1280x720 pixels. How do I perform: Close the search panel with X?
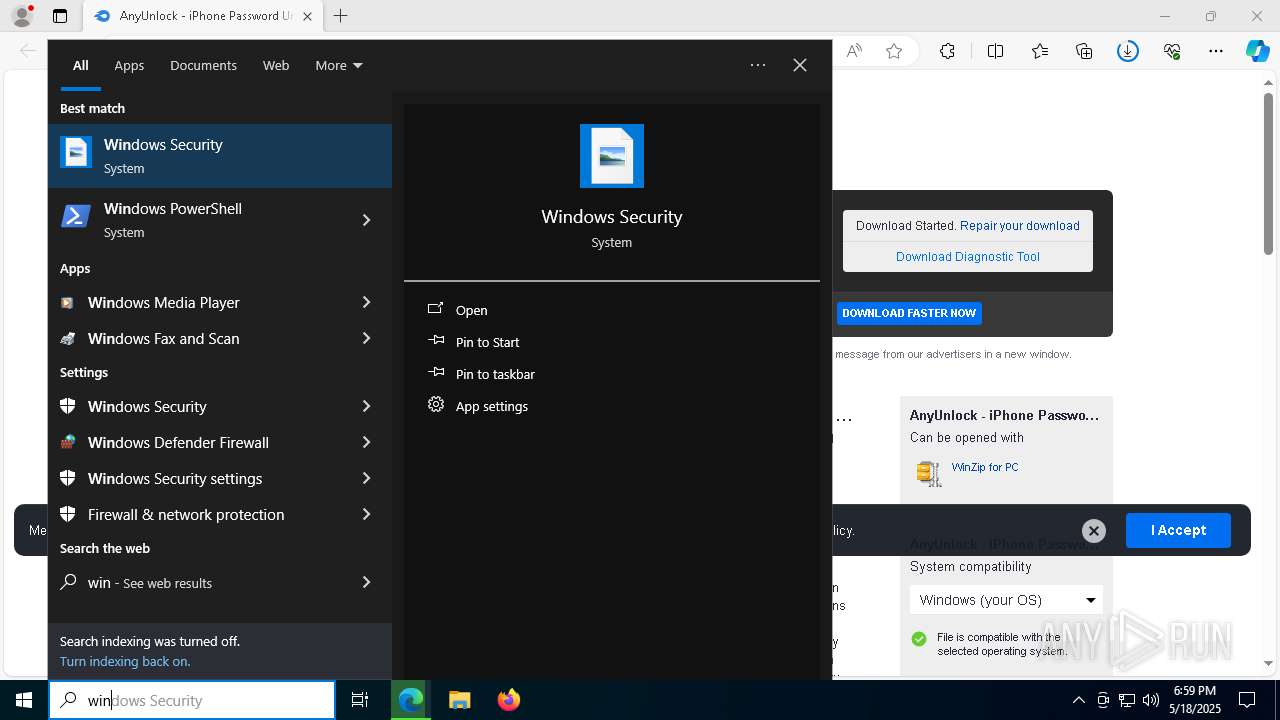800,65
